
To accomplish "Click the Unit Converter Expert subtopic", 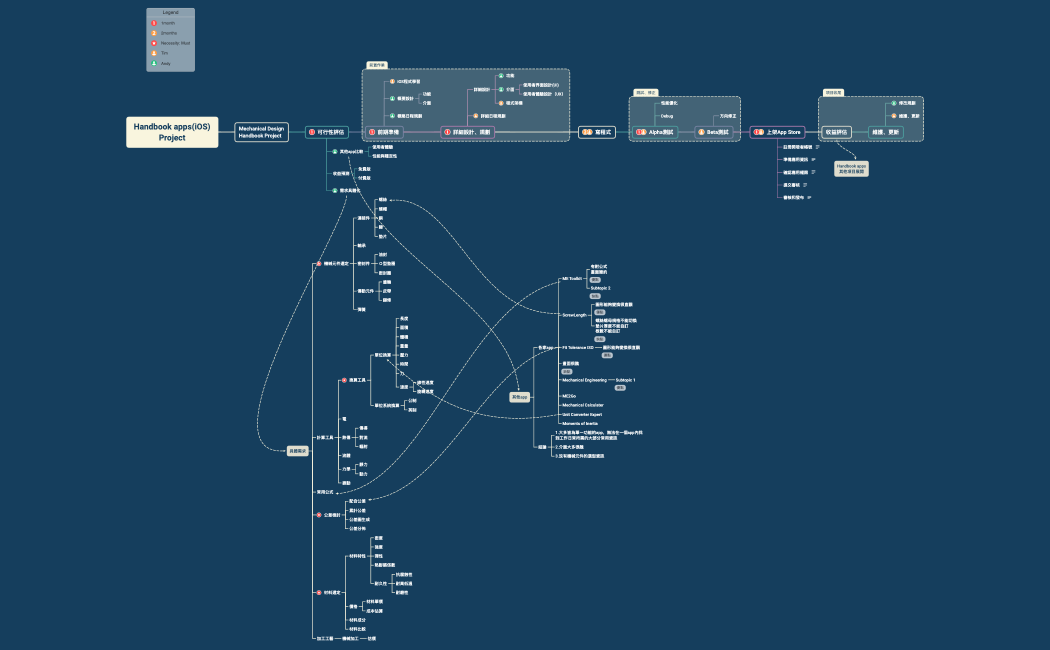I will coord(582,414).
